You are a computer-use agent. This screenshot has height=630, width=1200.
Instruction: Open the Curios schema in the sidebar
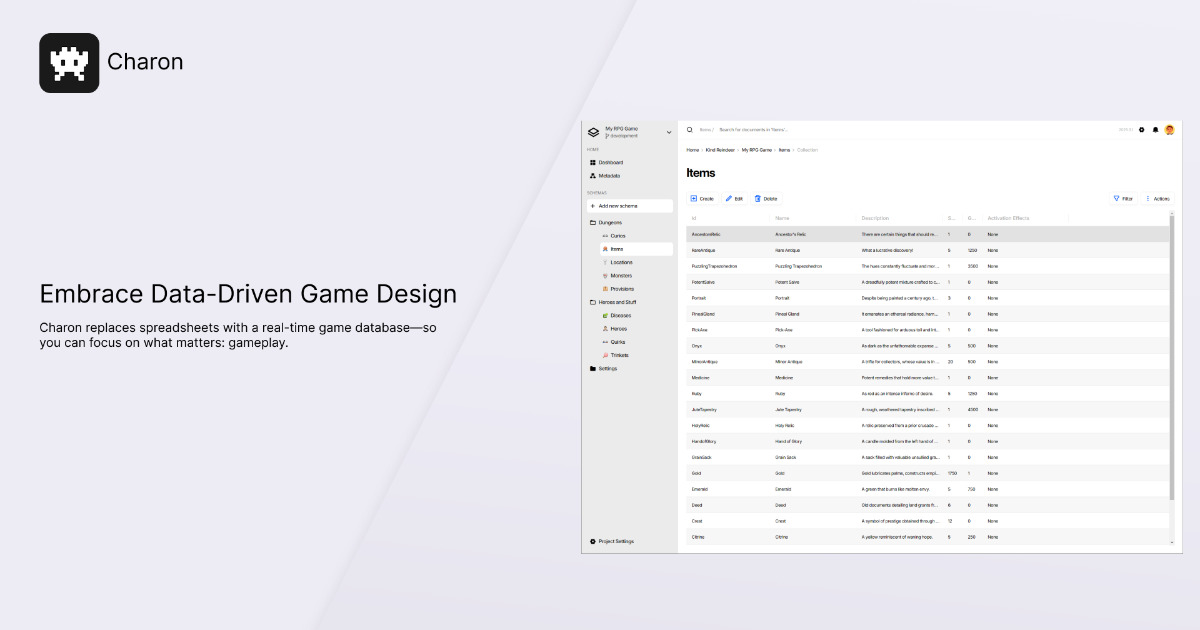[x=620, y=236]
